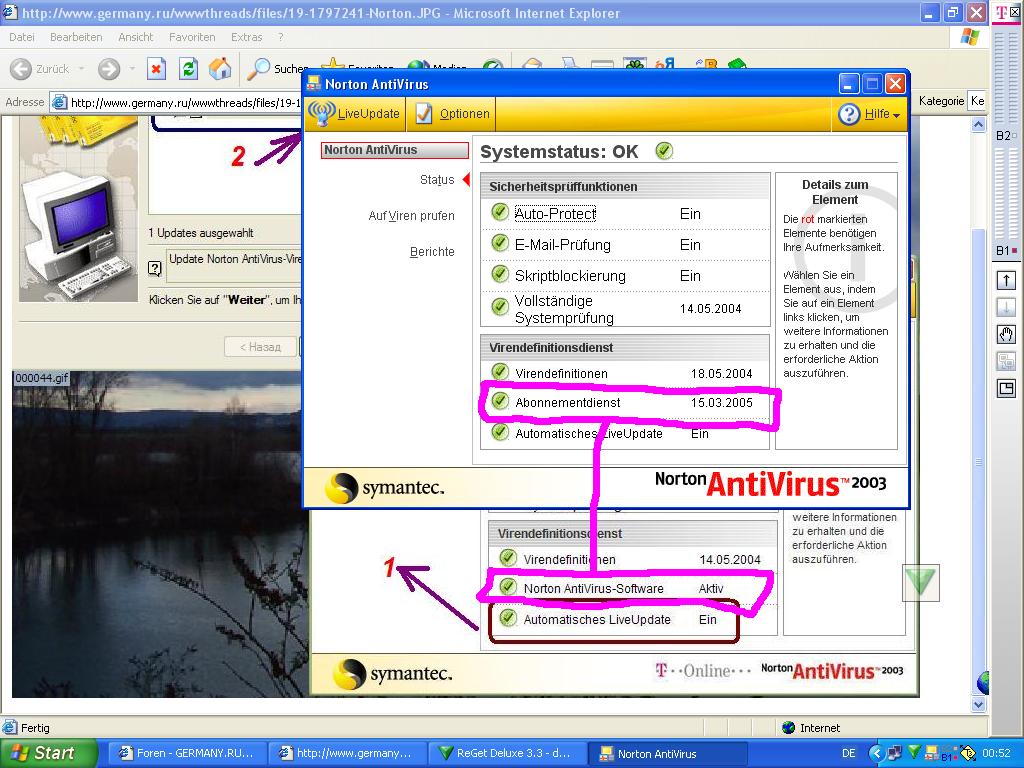The image size is (1024, 768).
Task: Click the IE Refresh page icon
Action: pyautogui.click(x=188, y=69)
